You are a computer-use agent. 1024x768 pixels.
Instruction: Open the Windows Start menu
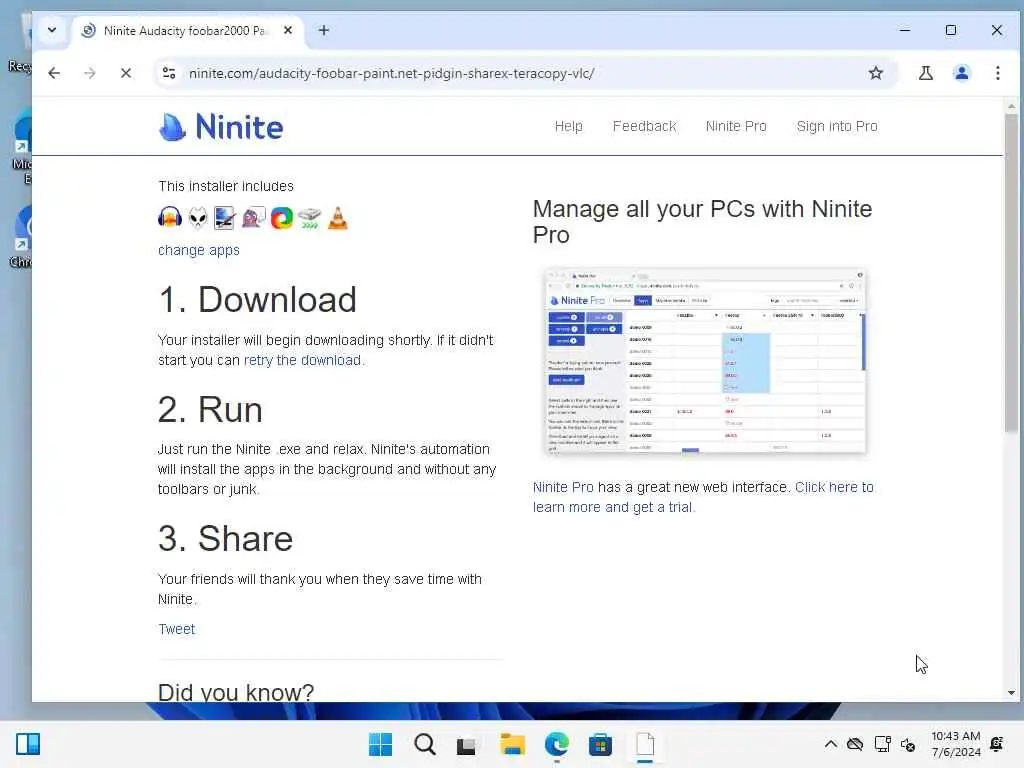(x=380, y=744)
